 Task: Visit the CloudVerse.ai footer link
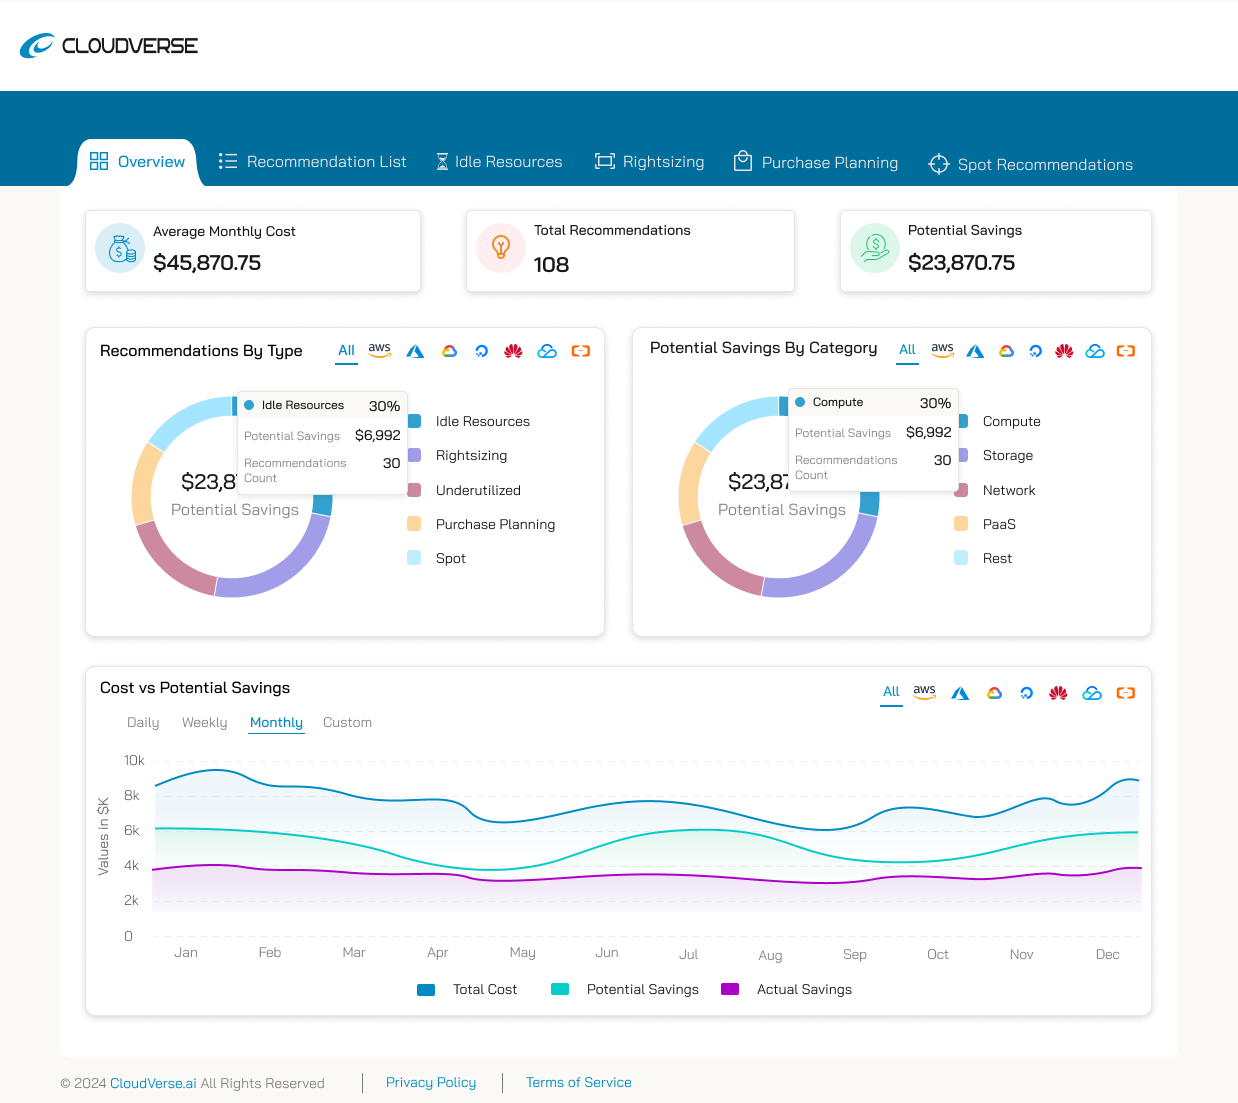(152, 1083)
